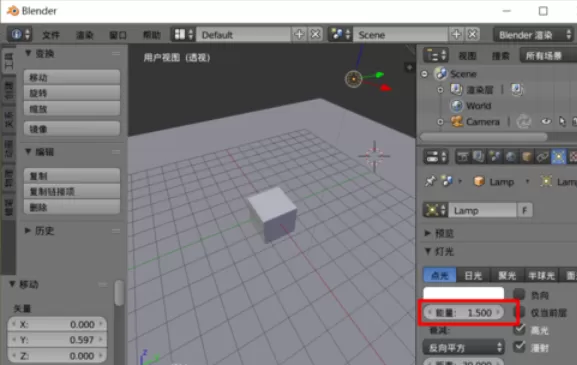Click the 移动 (Translate) button
The image size is (577, 365).
(x=72, y=77)
